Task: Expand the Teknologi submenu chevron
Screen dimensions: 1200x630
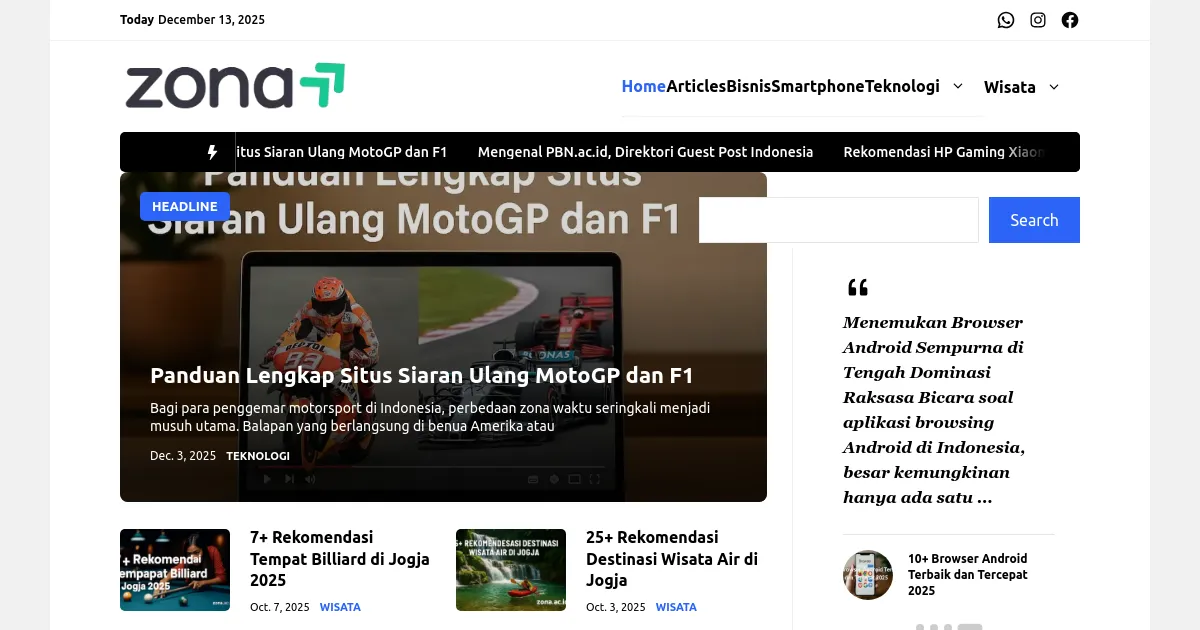Action: click(958, 86)
